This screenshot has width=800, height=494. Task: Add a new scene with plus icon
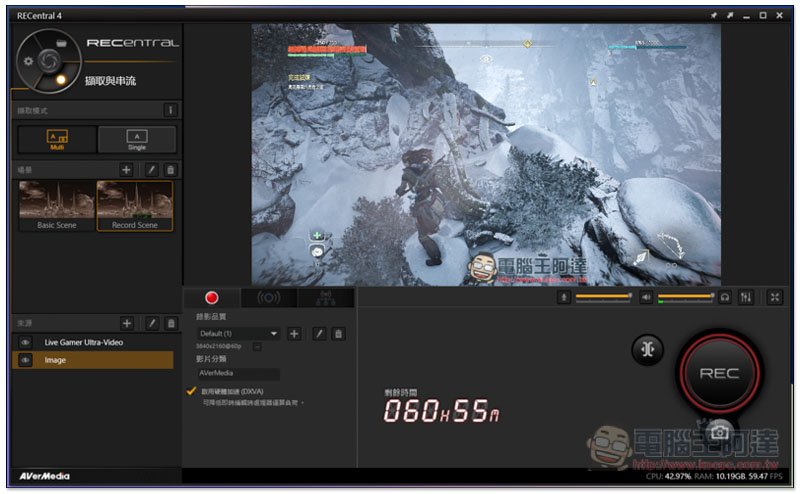[x=126, y=169]
